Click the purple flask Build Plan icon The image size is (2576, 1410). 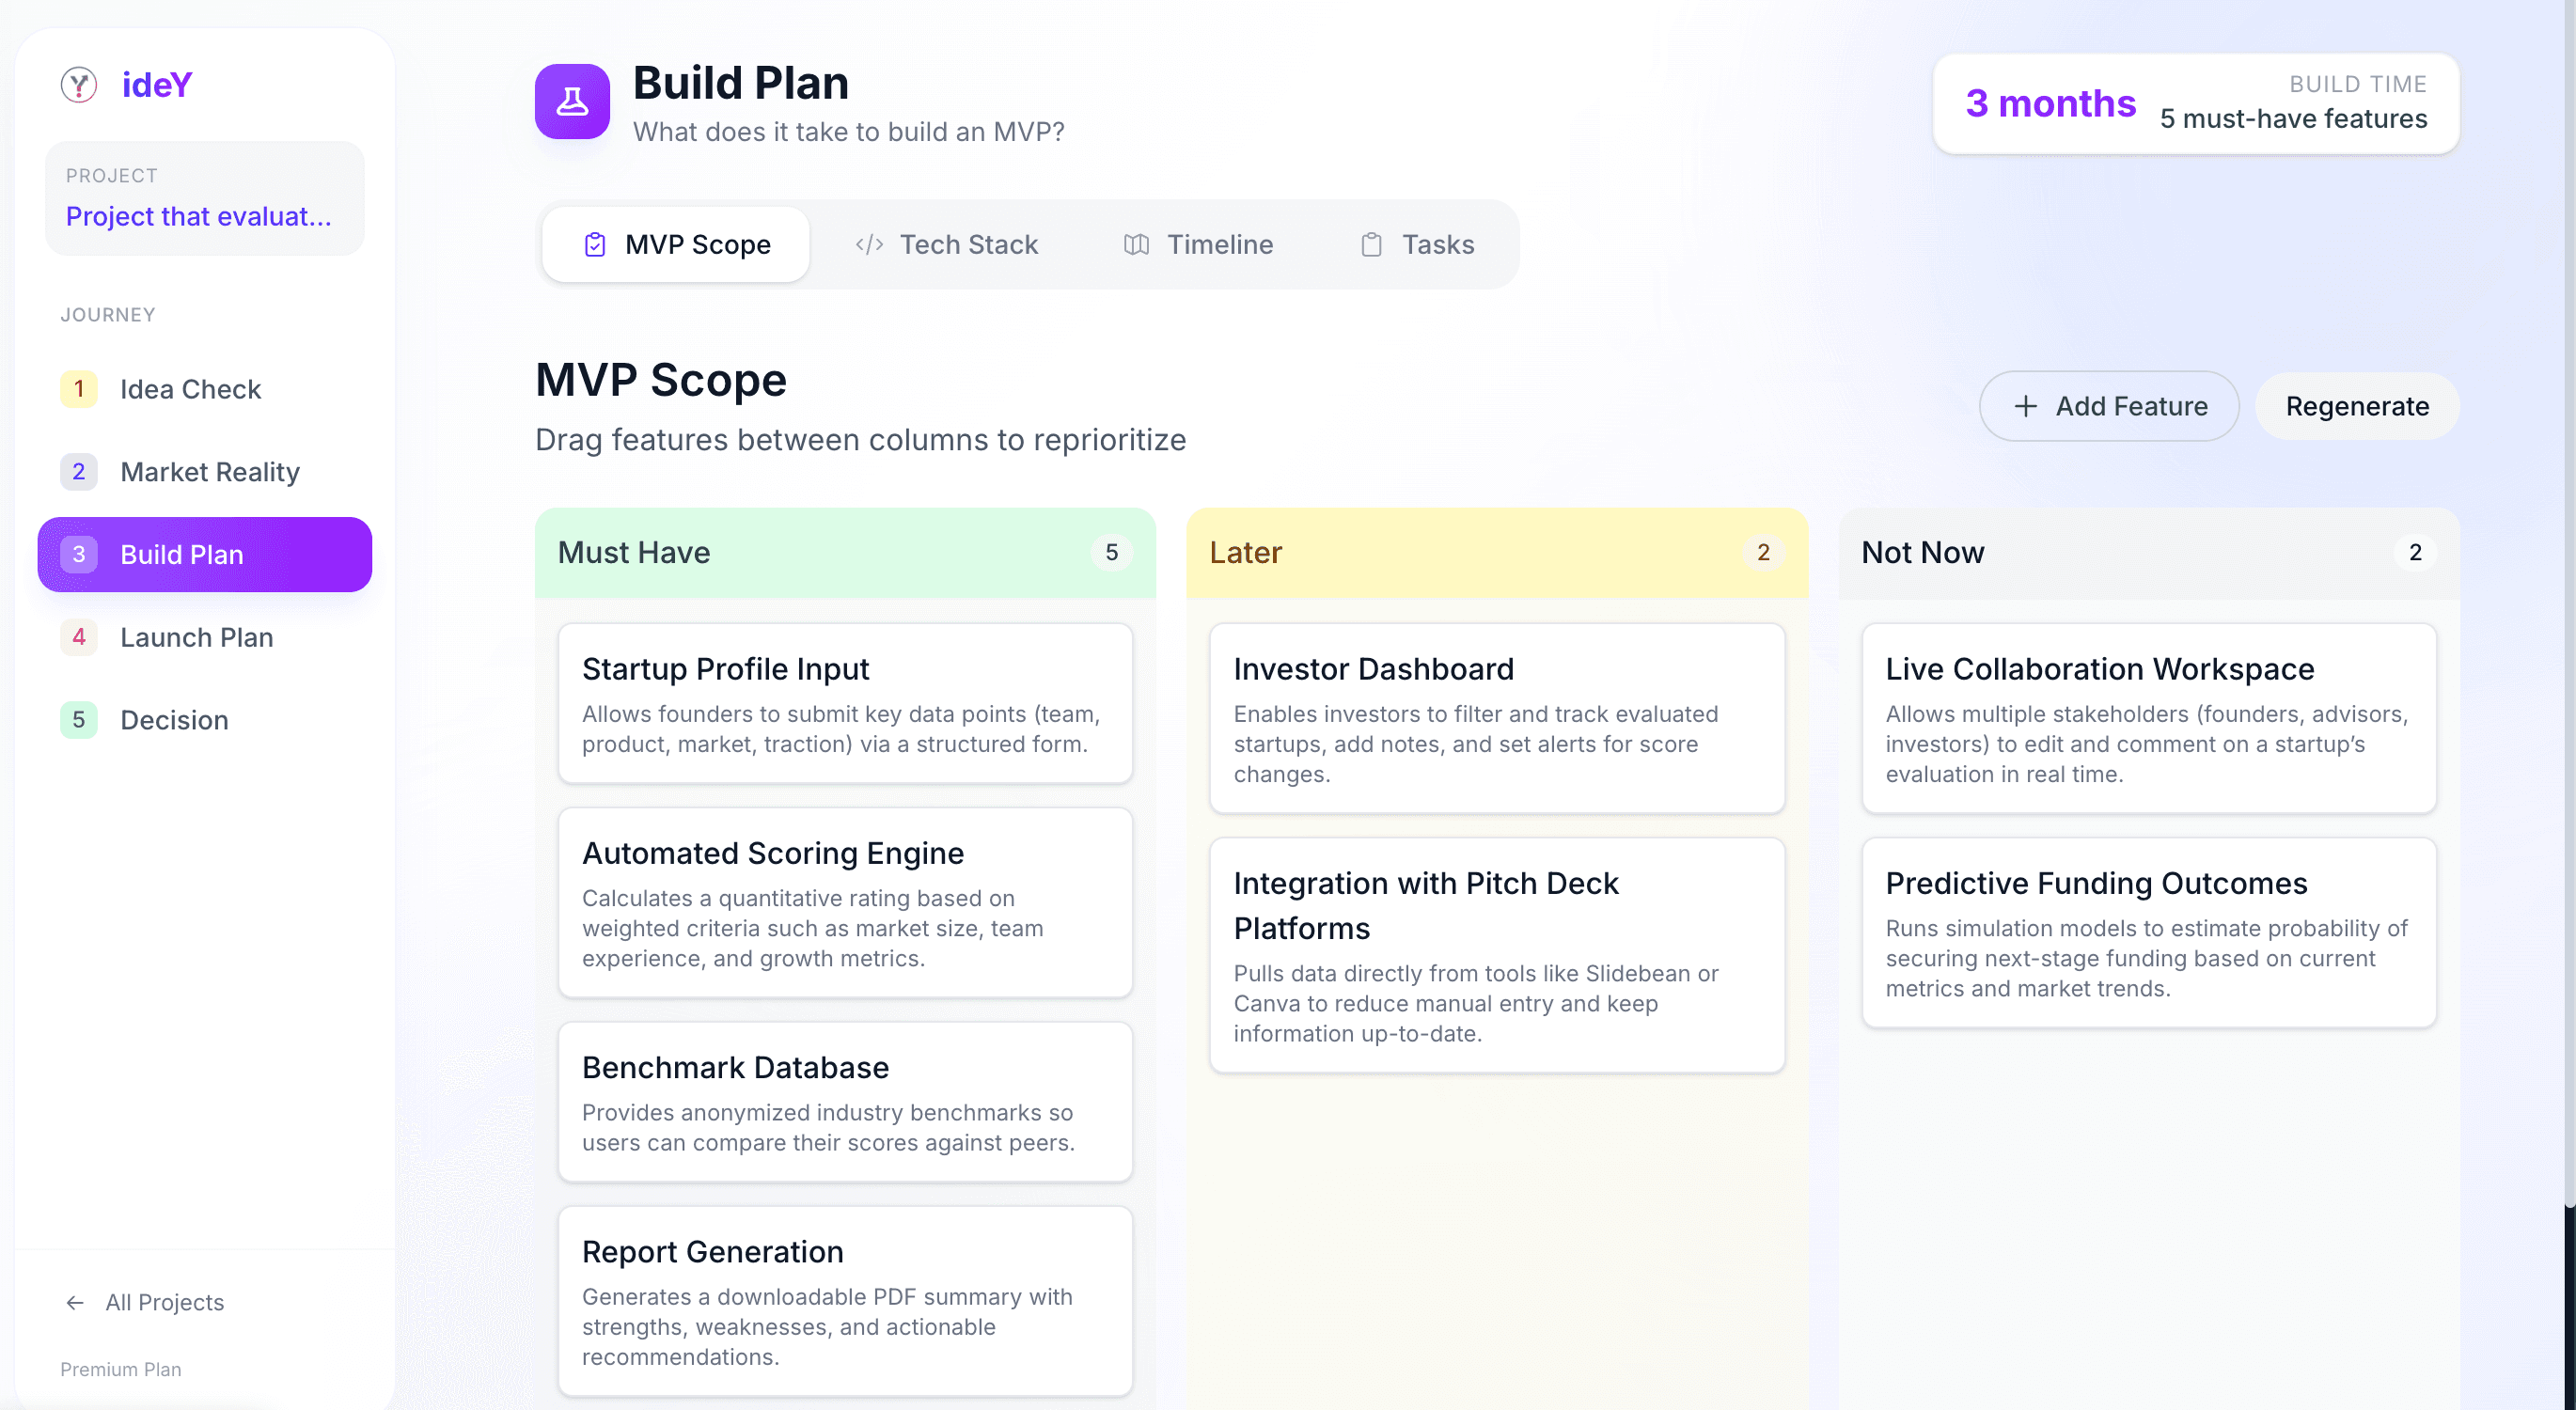pos(572,102)
